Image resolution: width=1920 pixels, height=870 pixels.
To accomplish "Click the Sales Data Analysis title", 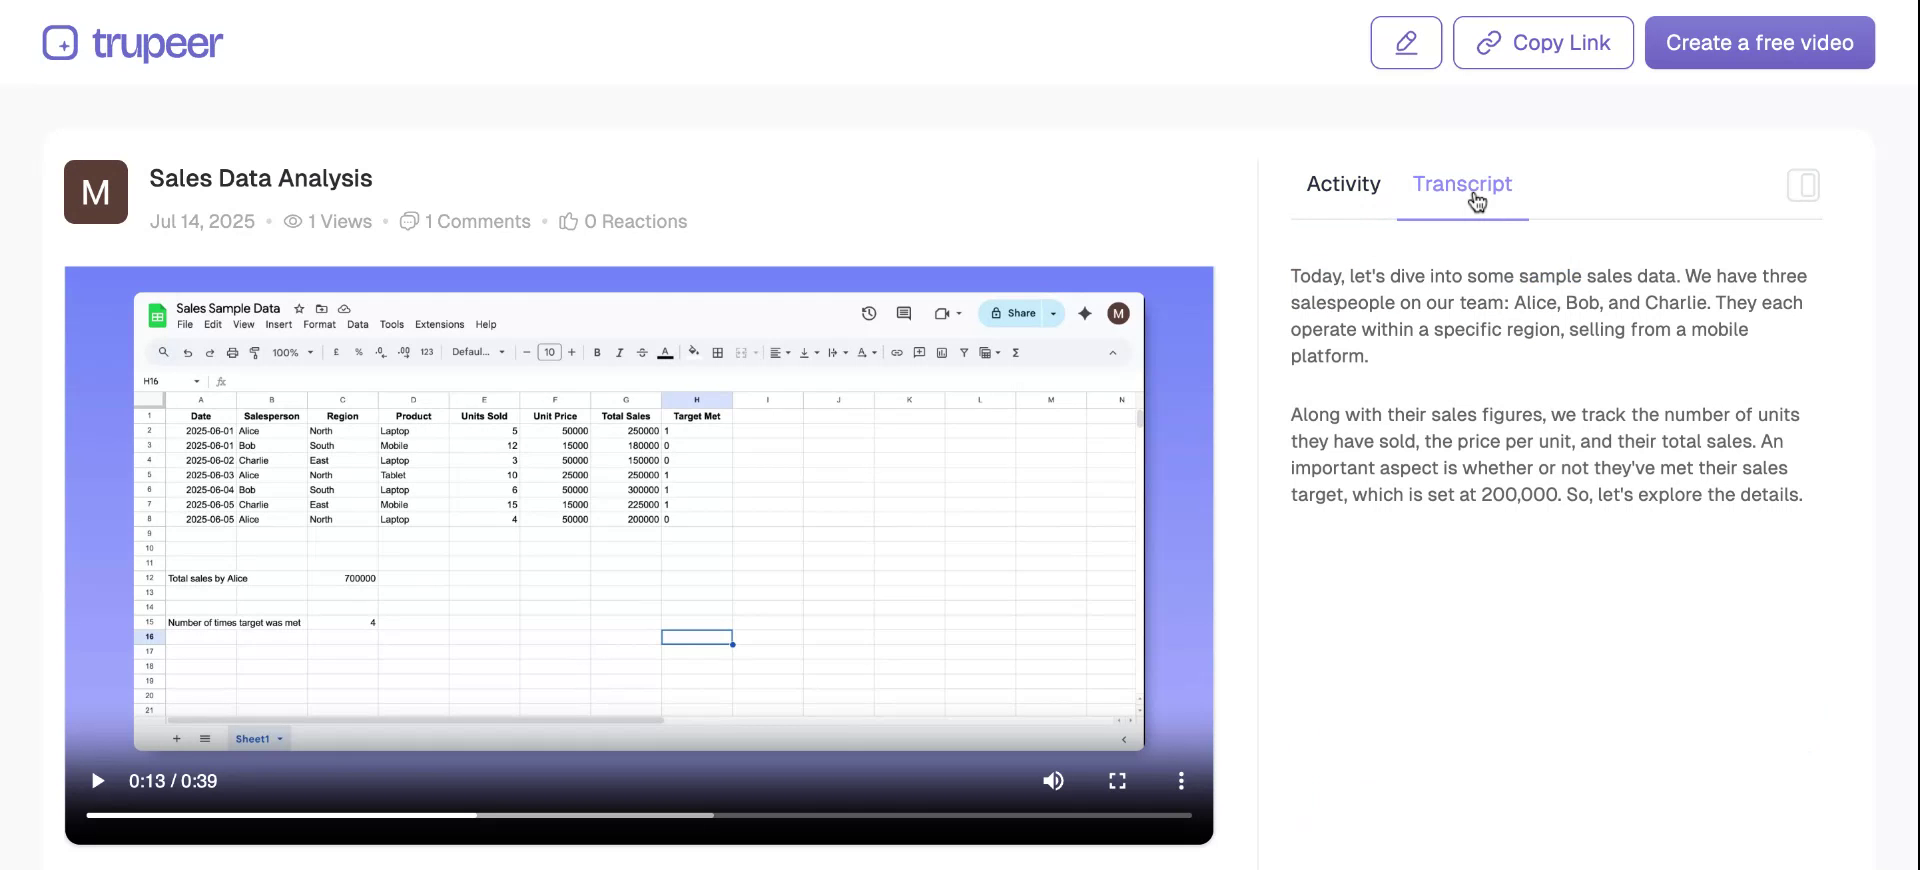I will (x=261, y=178).
